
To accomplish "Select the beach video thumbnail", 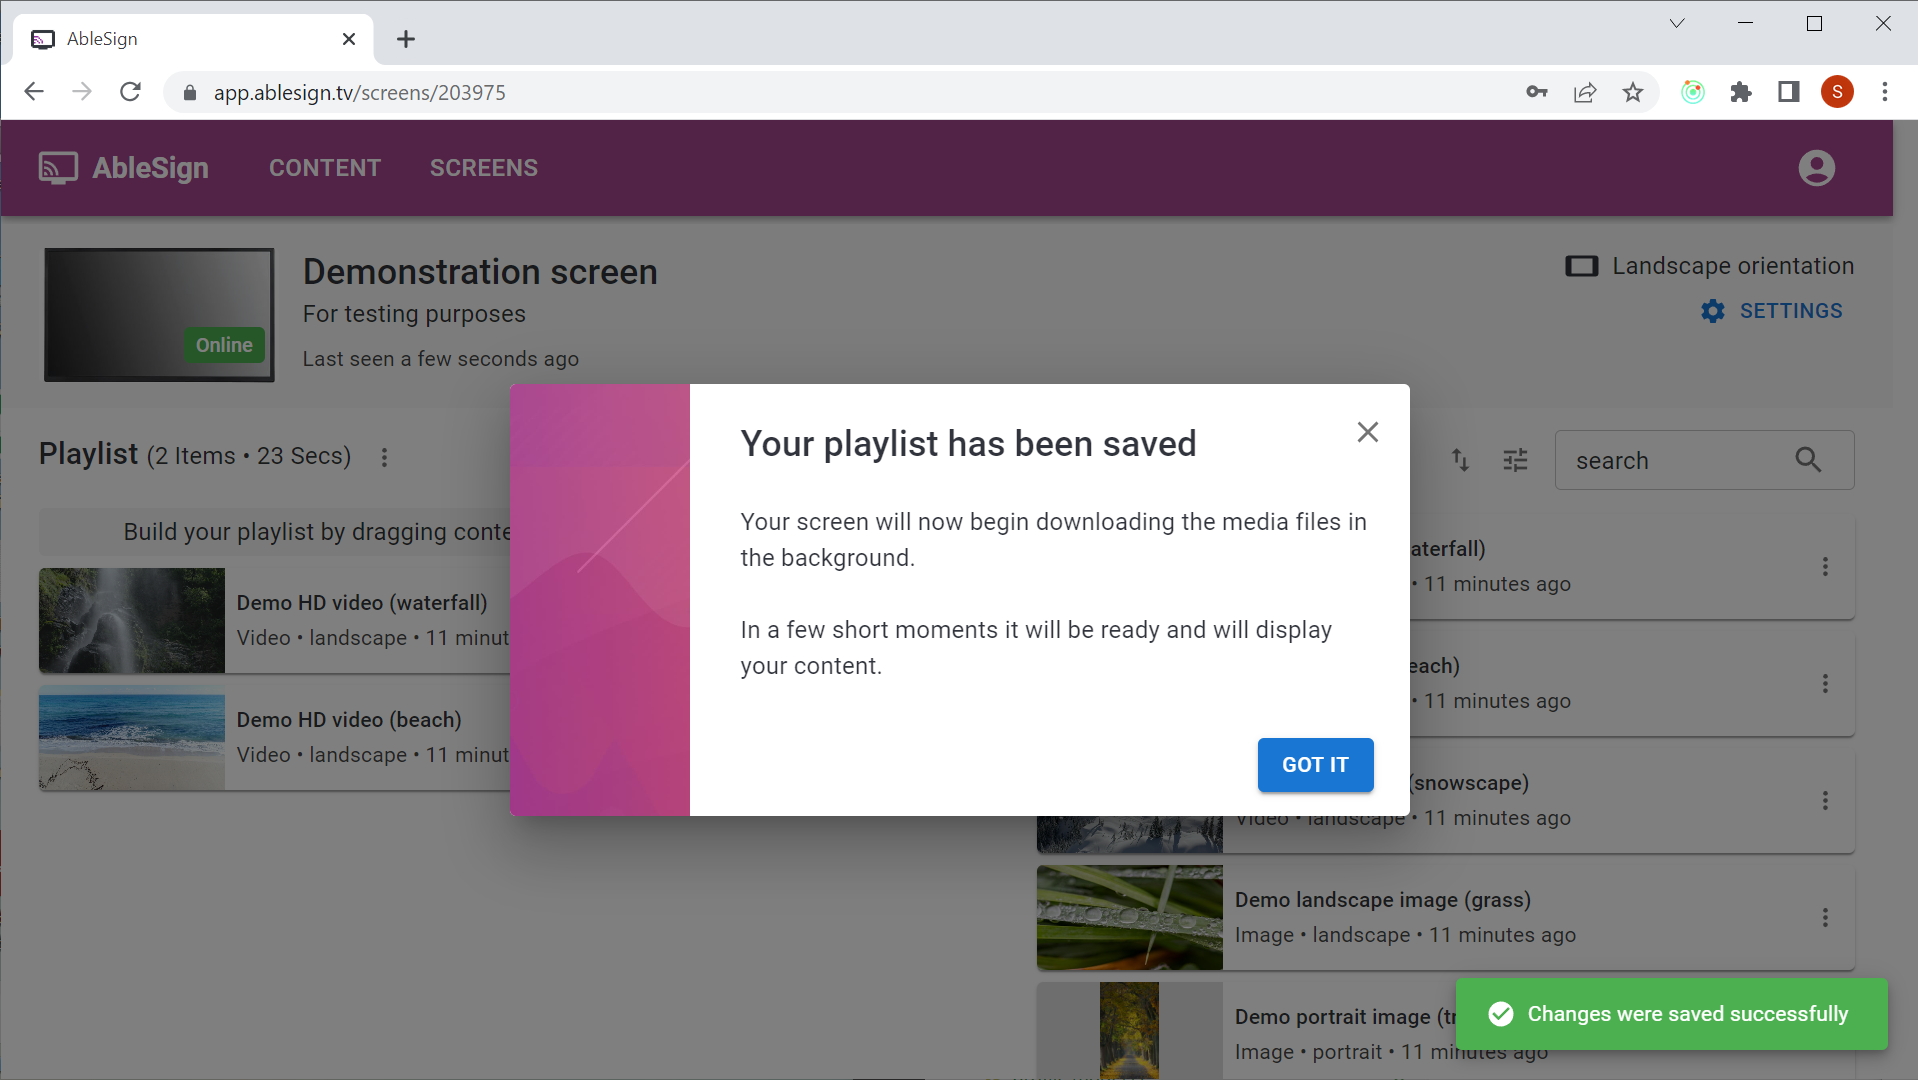I will pyautogui.click(x=131, y=741).
